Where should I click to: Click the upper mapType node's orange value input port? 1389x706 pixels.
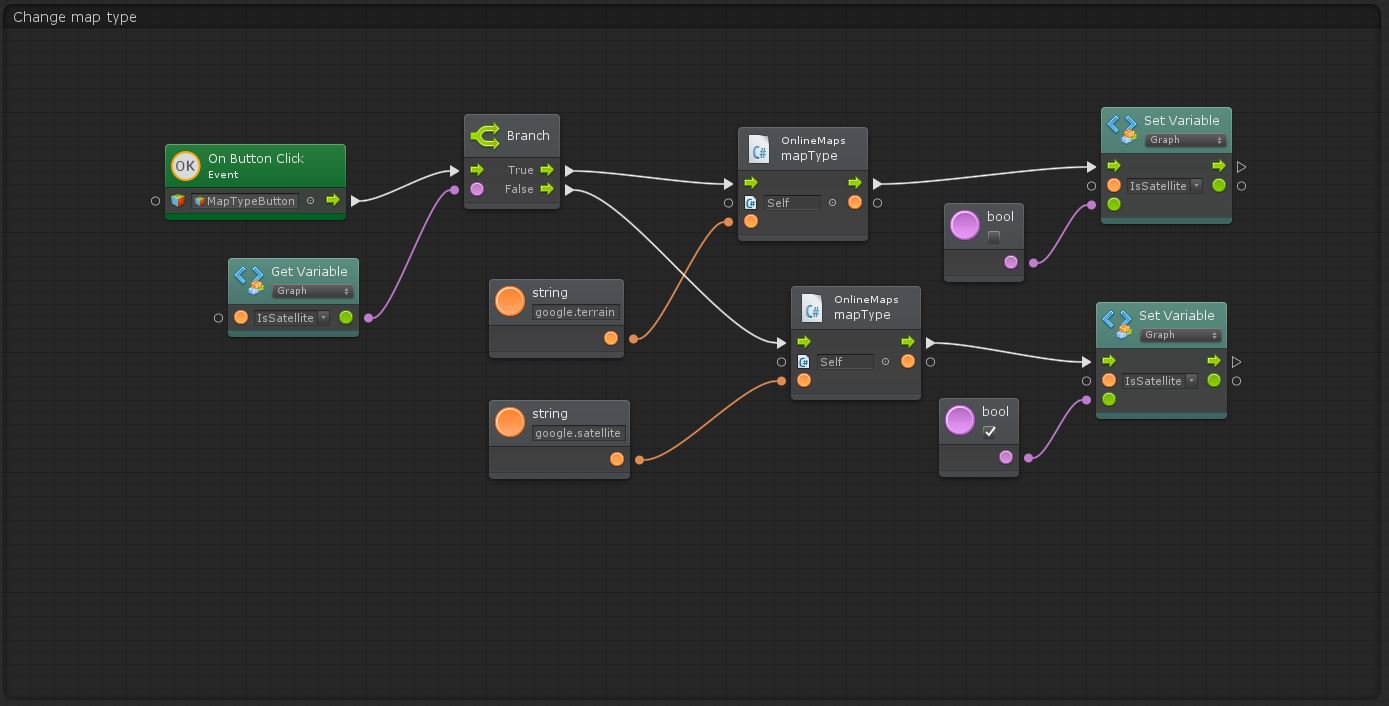pyautogui.click(x=751, y=221)
